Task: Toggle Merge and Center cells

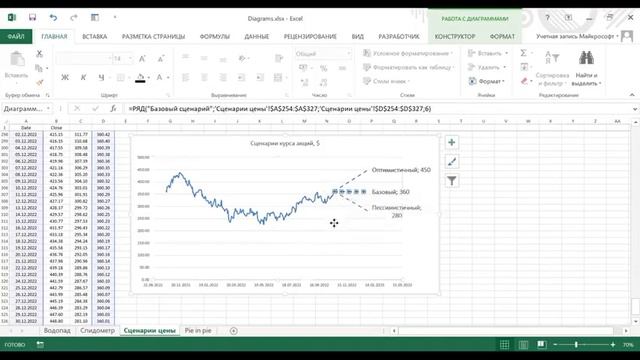Action: [x=278, y=77]
